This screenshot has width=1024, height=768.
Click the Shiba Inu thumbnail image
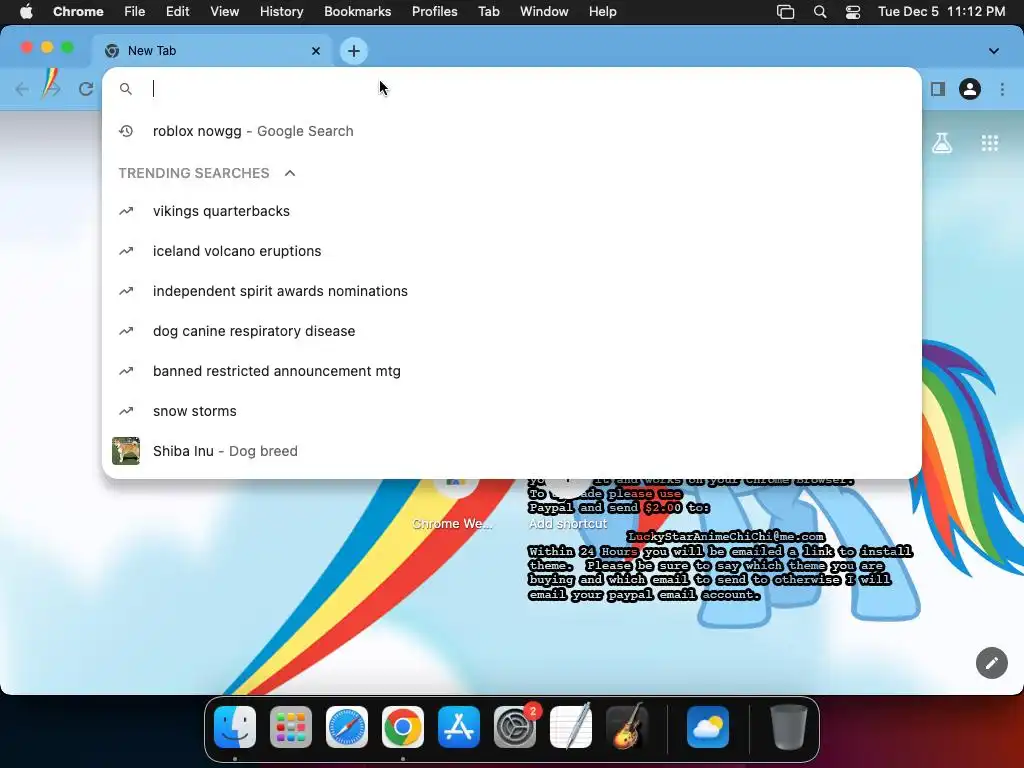pos(126,451)
